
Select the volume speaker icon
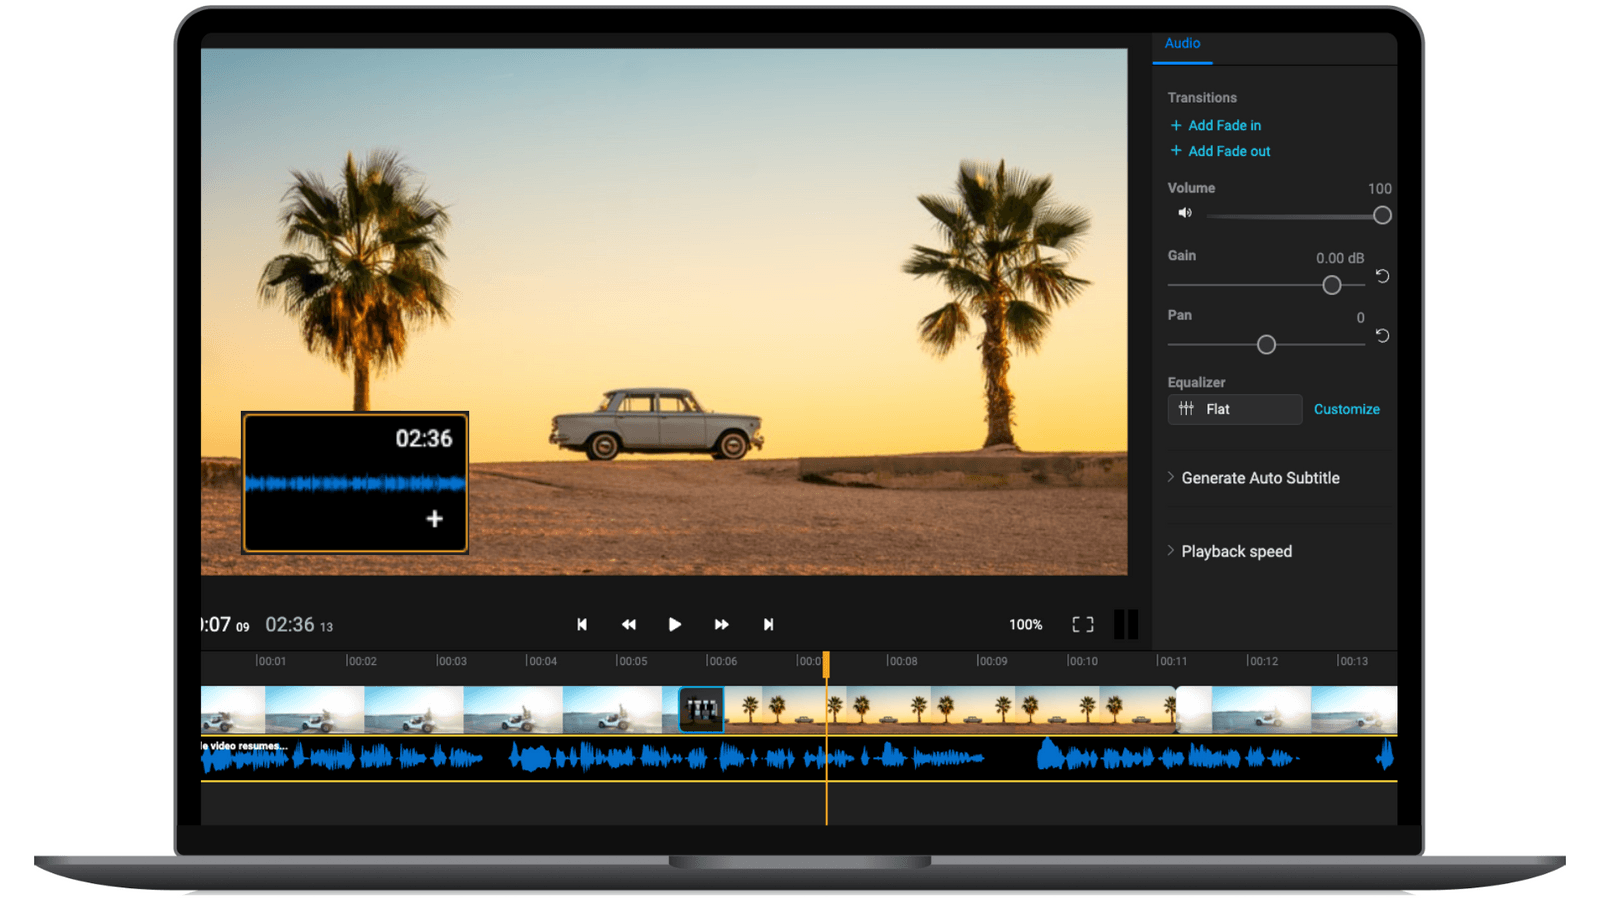pos(1185,212)
